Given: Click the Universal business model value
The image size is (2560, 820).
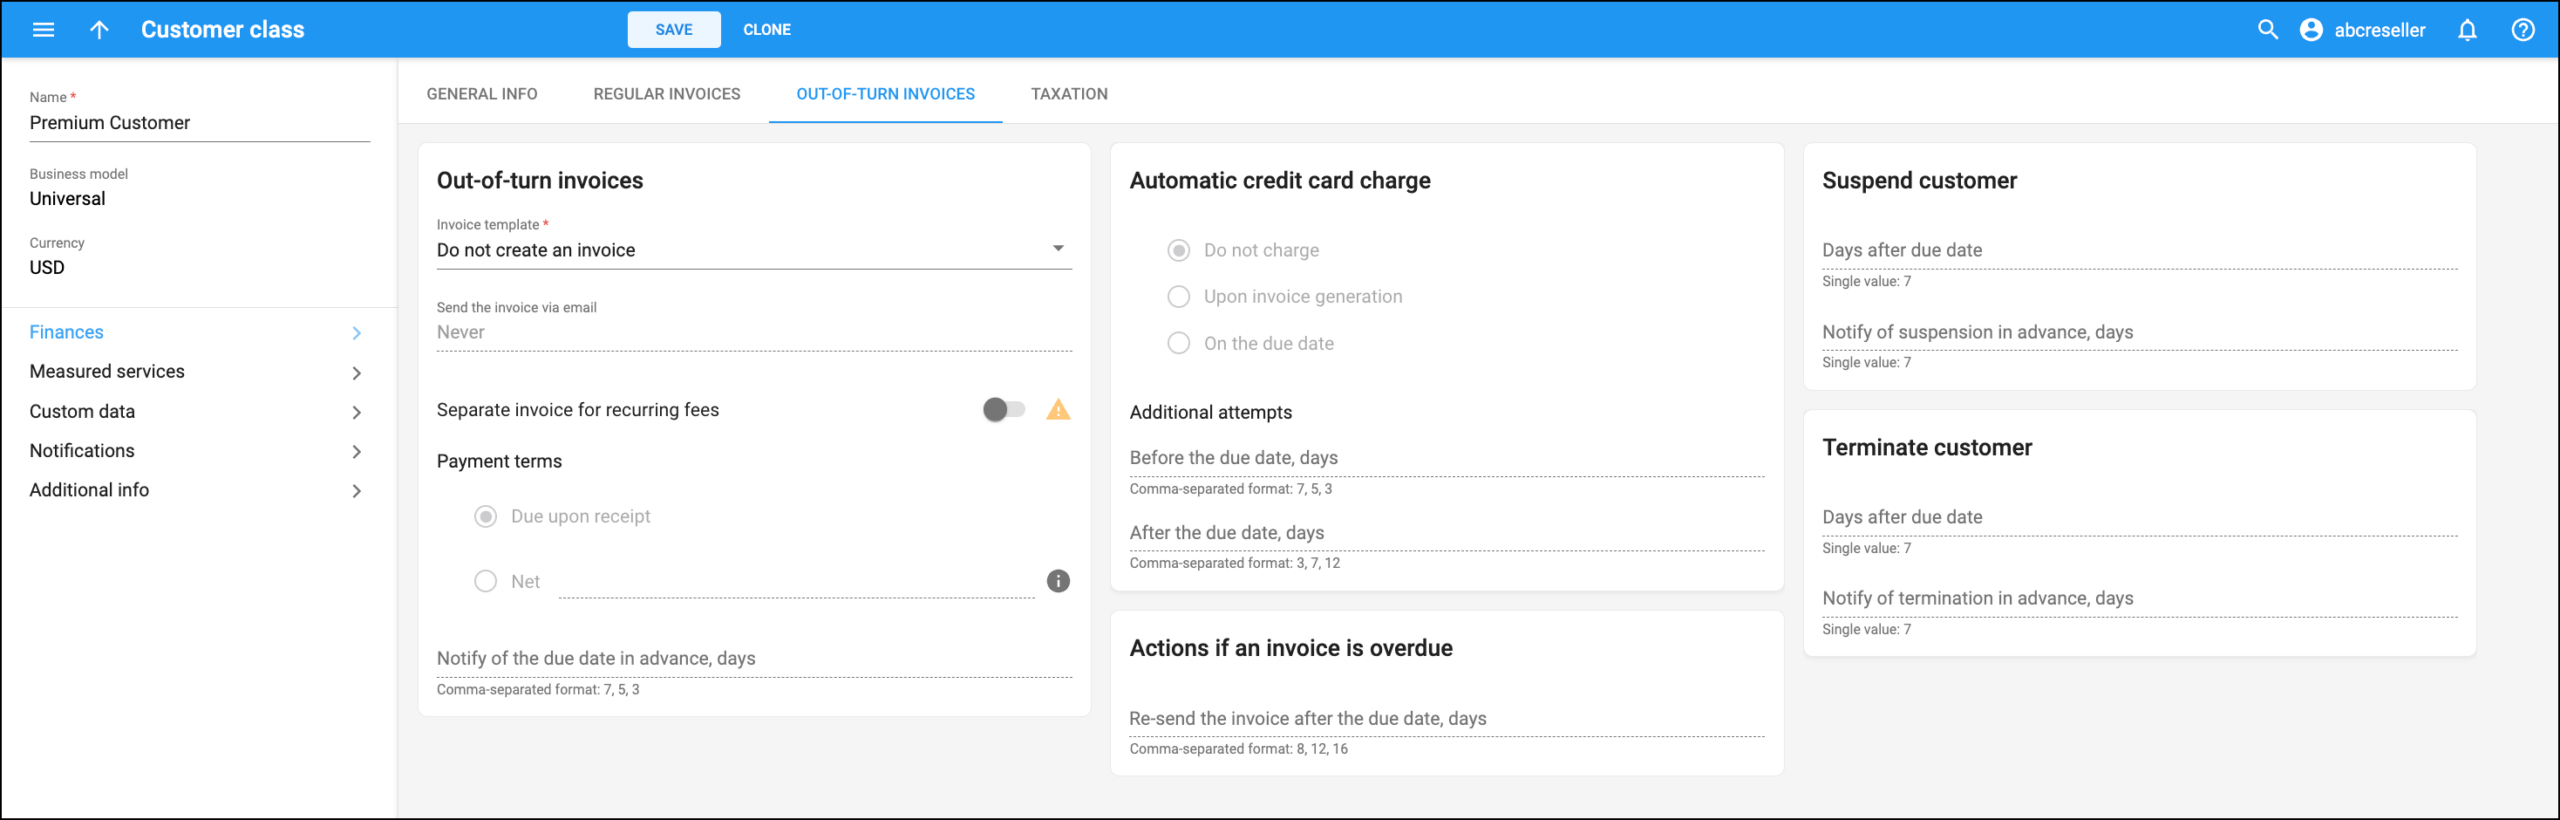Looking at the screenshot, I should (x=67, y=199).
